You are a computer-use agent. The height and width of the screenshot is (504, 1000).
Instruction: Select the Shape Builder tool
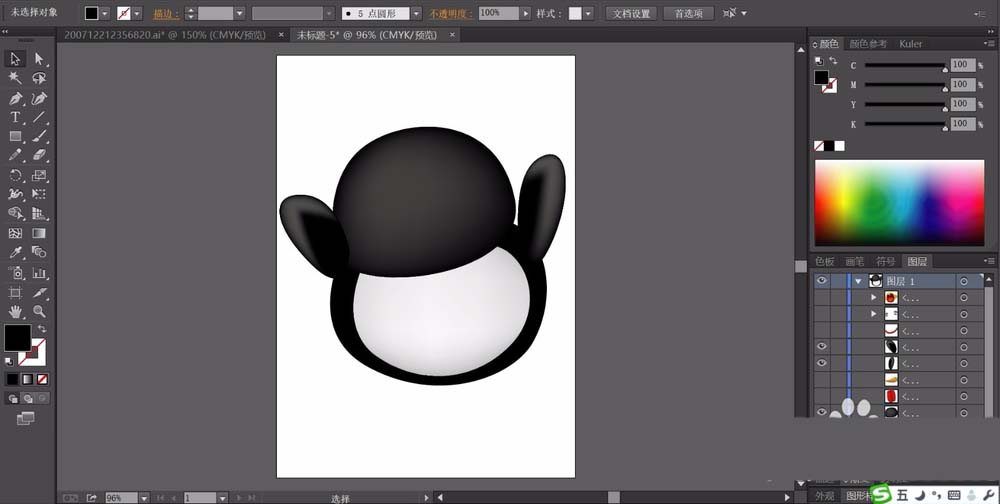15,214
